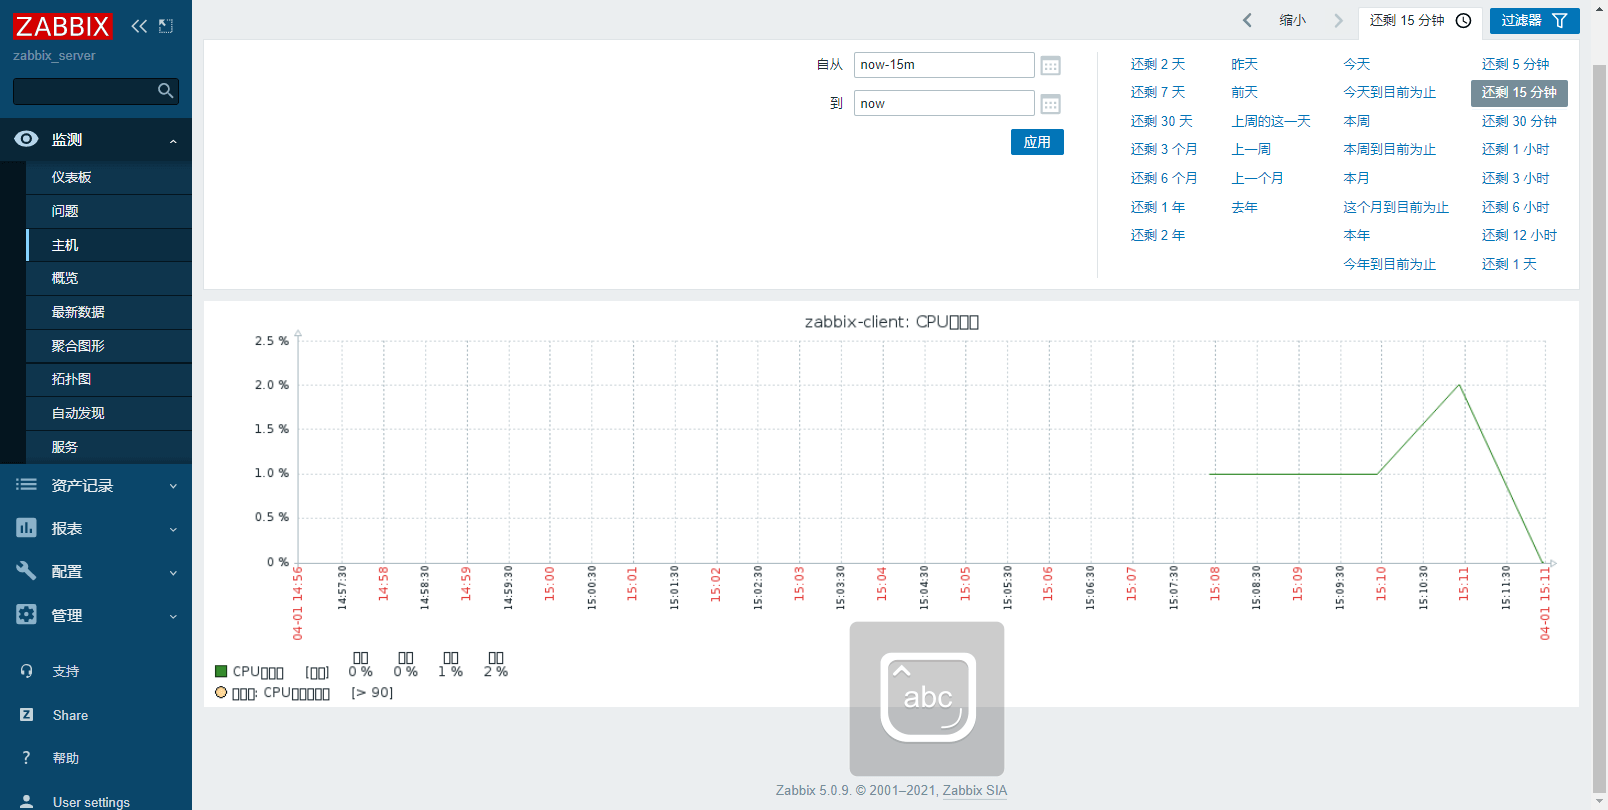Collapse the sidebar with double-arrow icon
1608x810 pixels.
139,26
